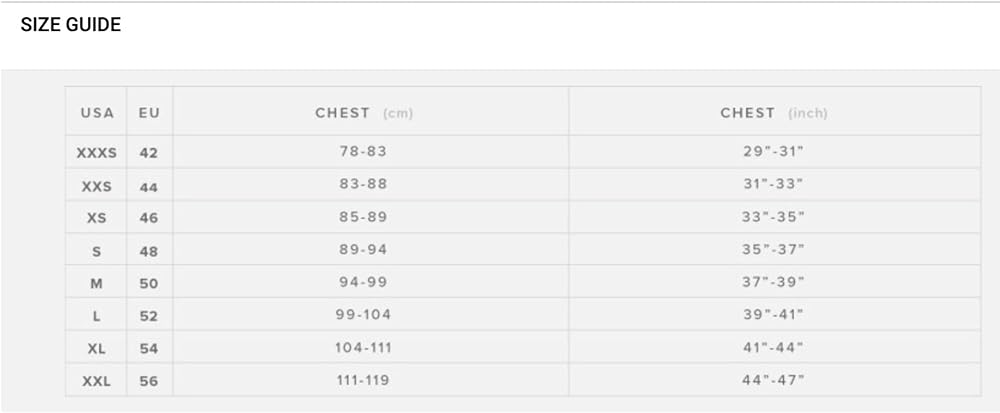The width and height of the screenshot is (1000, 413).
Task: Click EU size 52 cell
Action: coord(149,316)
